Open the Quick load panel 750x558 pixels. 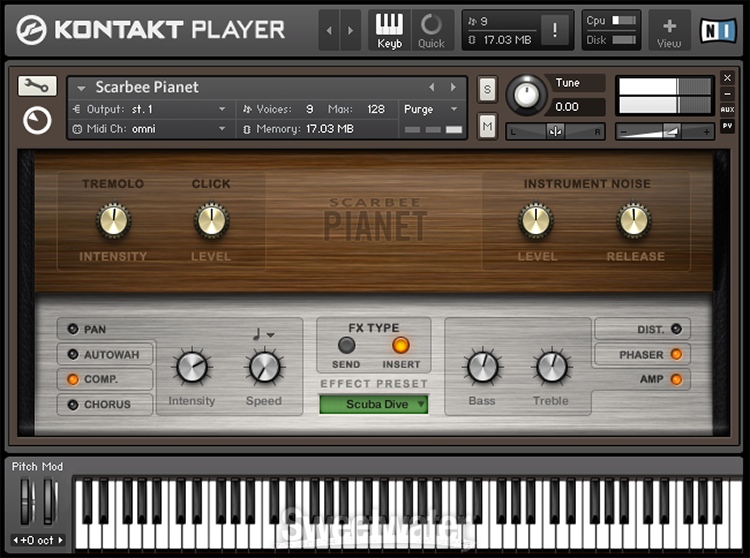click(431, 30)
